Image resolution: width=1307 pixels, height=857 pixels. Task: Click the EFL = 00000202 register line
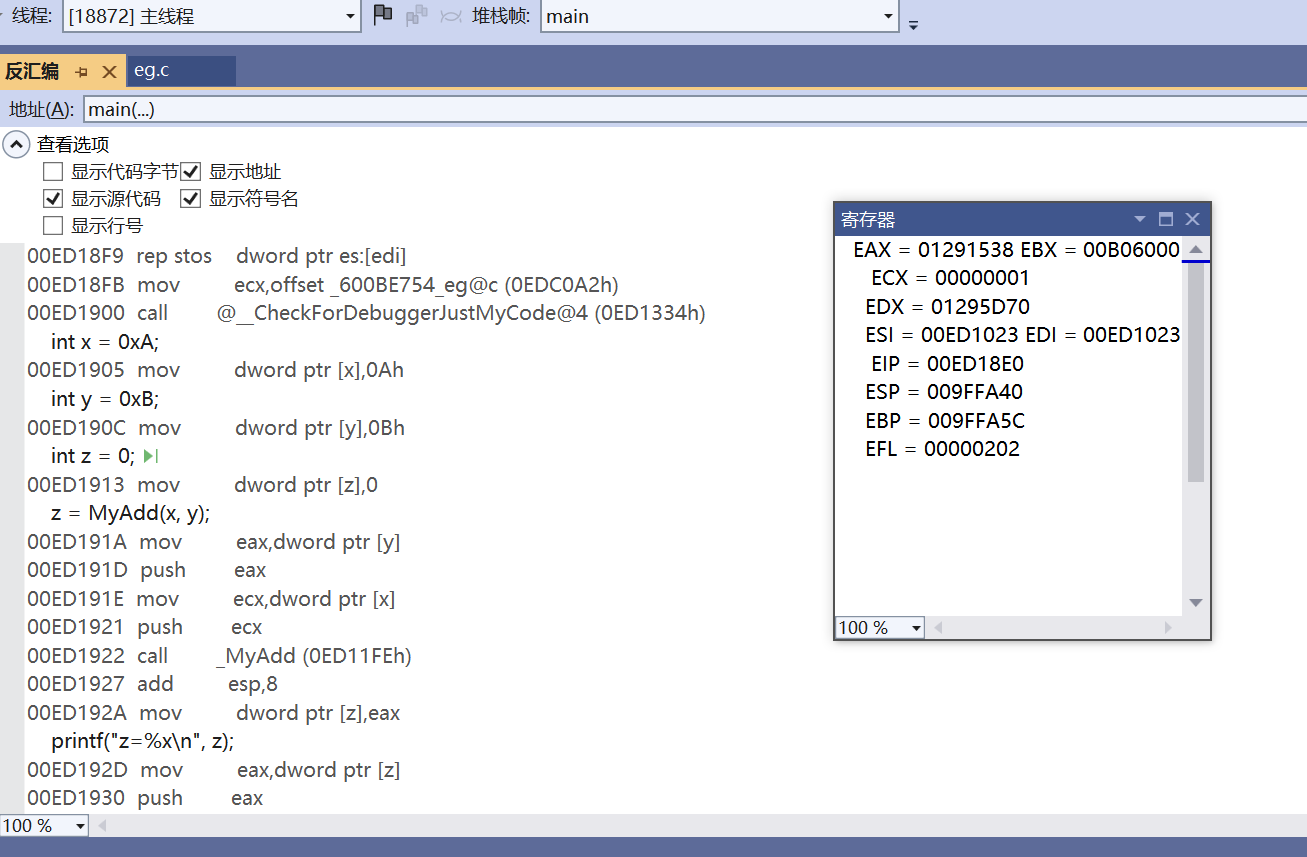(943, 449)
